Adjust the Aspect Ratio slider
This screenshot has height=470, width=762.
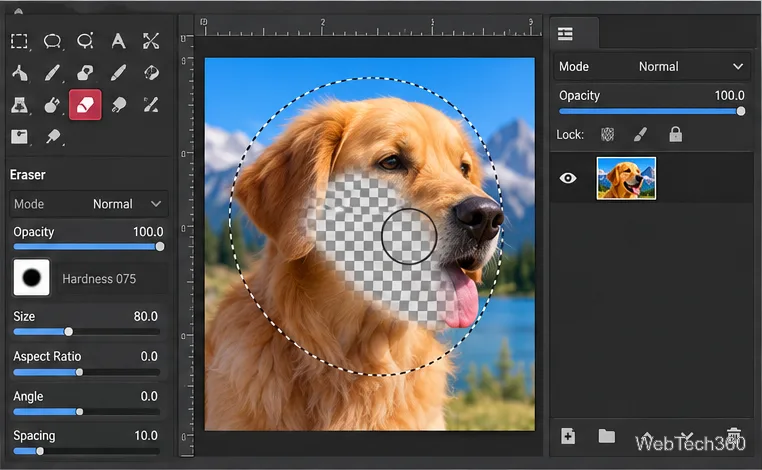tap(87, 372)
